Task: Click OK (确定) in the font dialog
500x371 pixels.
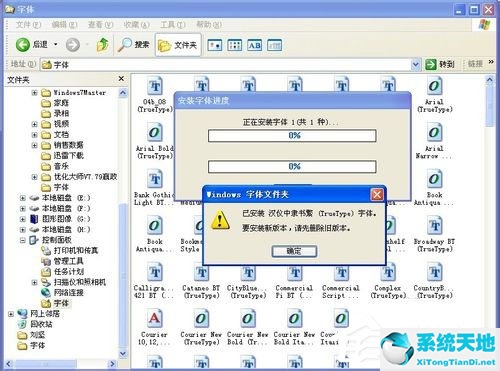Action: (x=294, y=251)
